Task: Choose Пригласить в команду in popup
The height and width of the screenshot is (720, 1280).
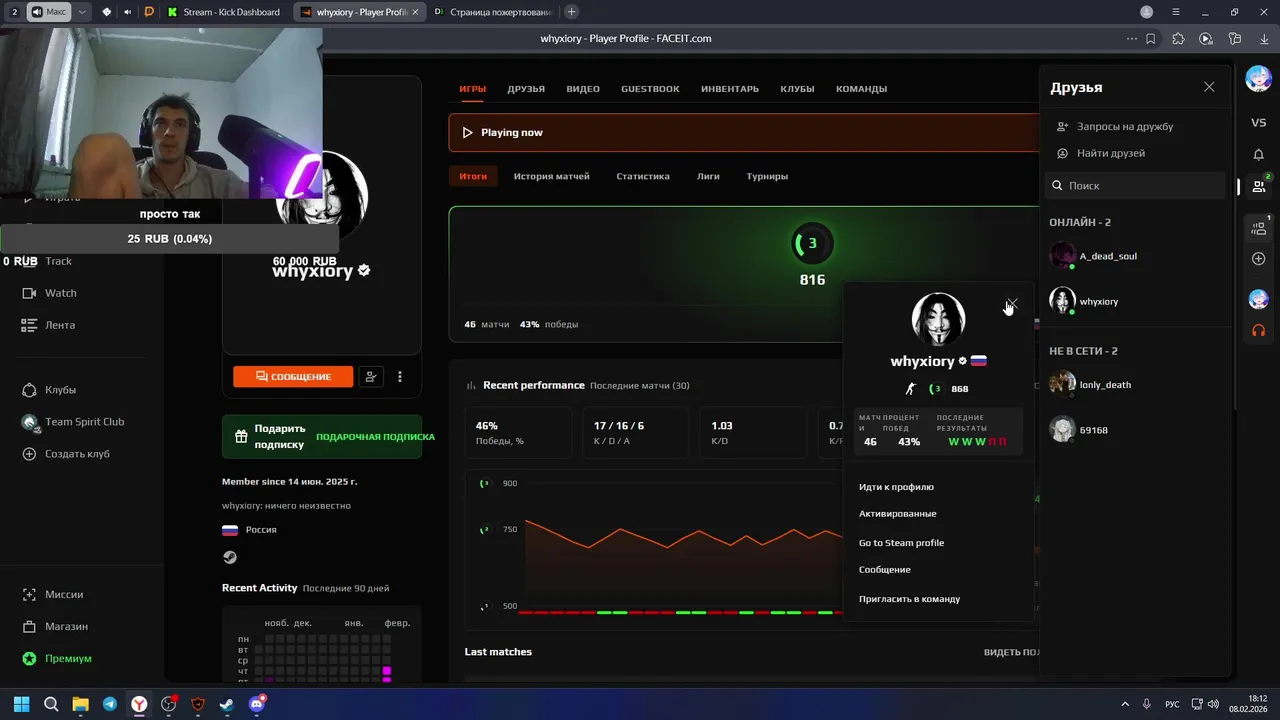Action: tap(909, 599)
